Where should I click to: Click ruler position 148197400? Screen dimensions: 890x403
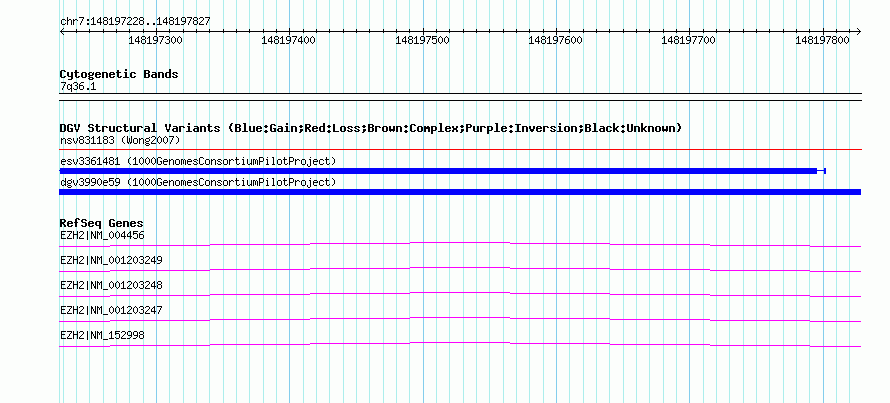289,40
